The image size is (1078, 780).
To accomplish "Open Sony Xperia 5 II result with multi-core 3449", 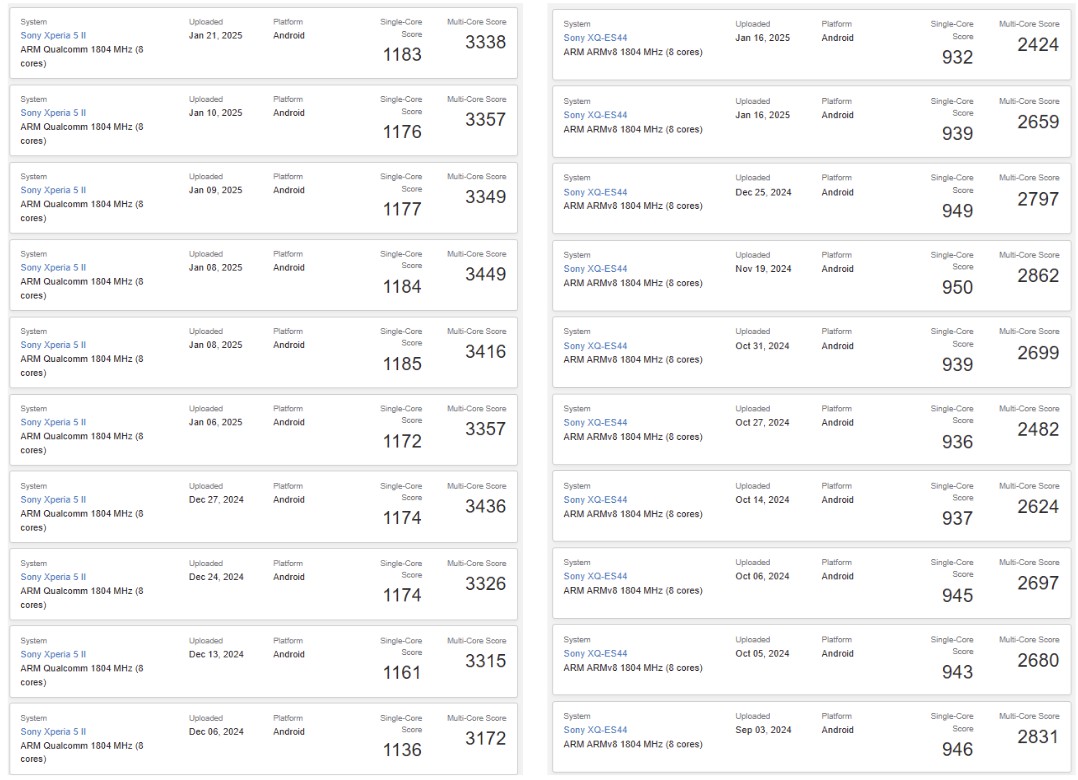I will (x=53, y=268).
